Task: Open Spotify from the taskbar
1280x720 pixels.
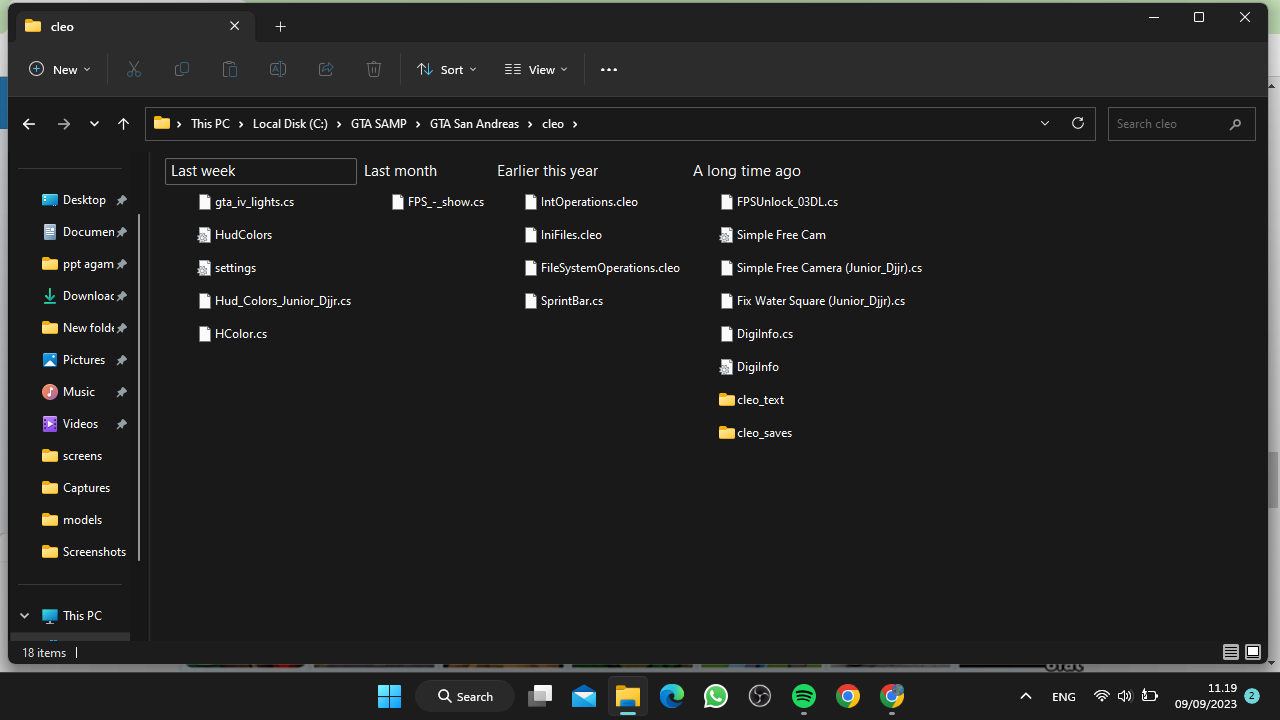Action: click(x=803, y=696)
